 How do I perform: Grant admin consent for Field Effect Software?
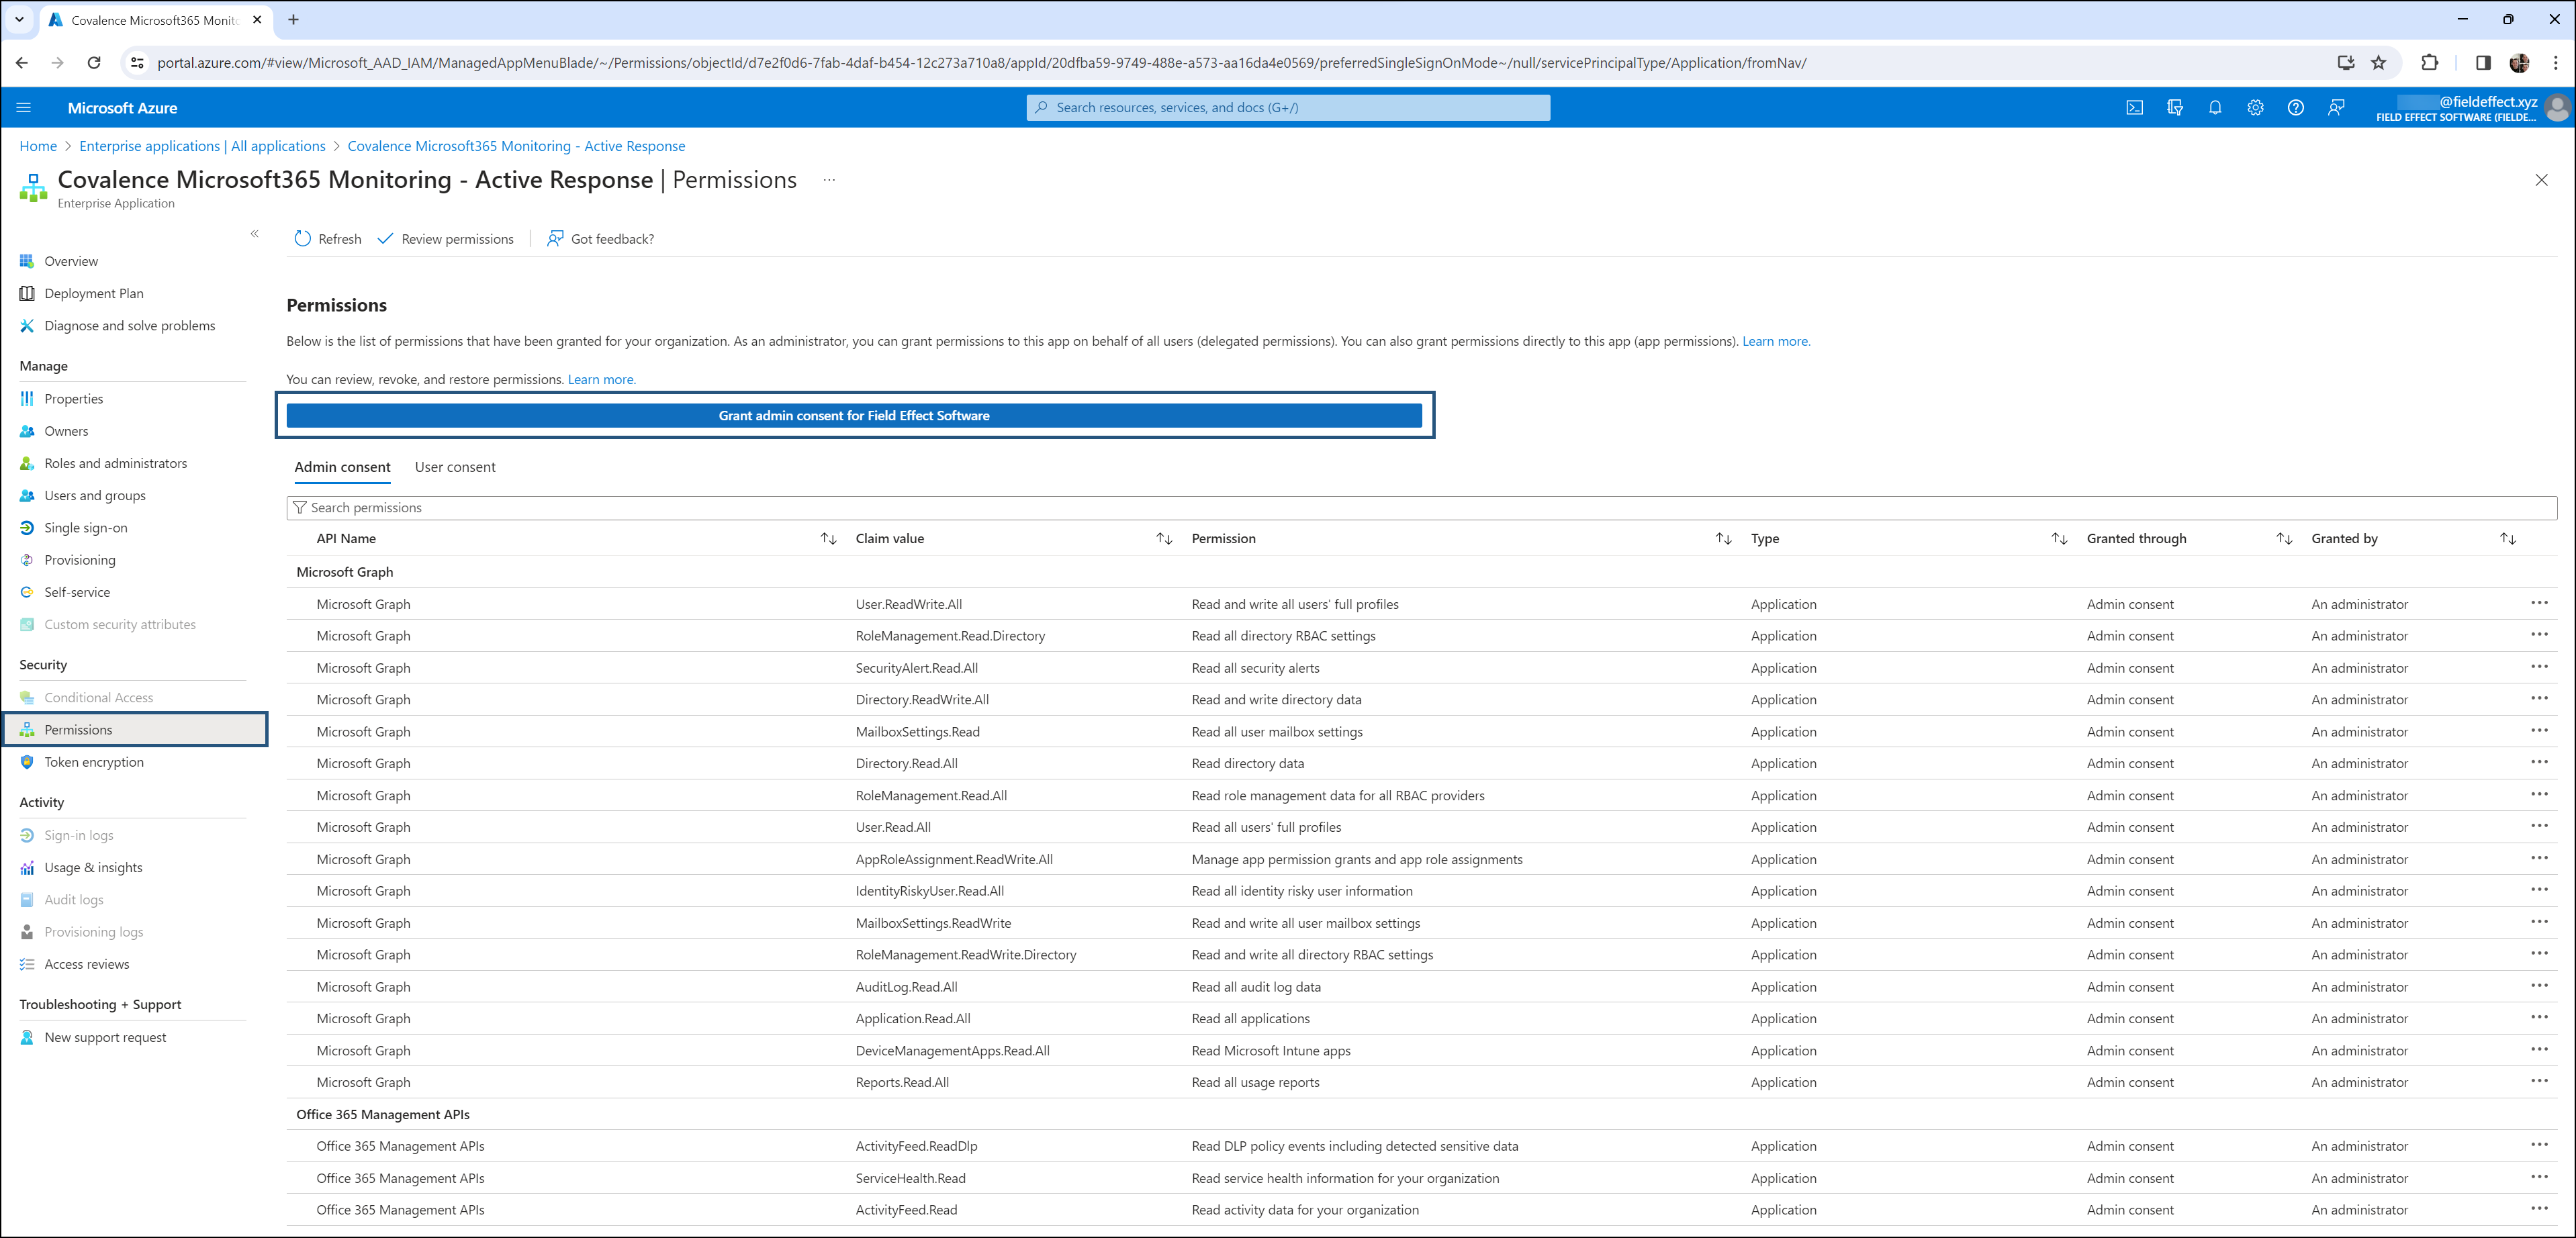pyautogui.click(x=853, y=416)
